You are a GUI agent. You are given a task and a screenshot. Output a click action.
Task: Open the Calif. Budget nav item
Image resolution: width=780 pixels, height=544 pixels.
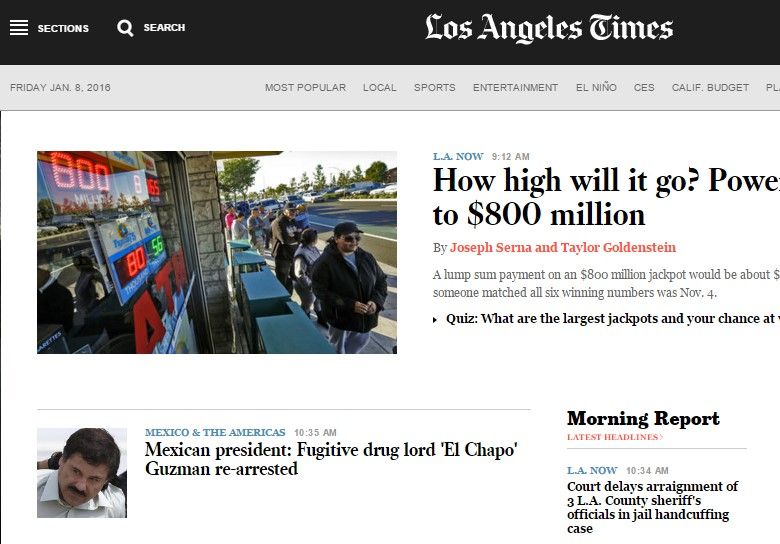pyautogui.click(x=710, y=88)
